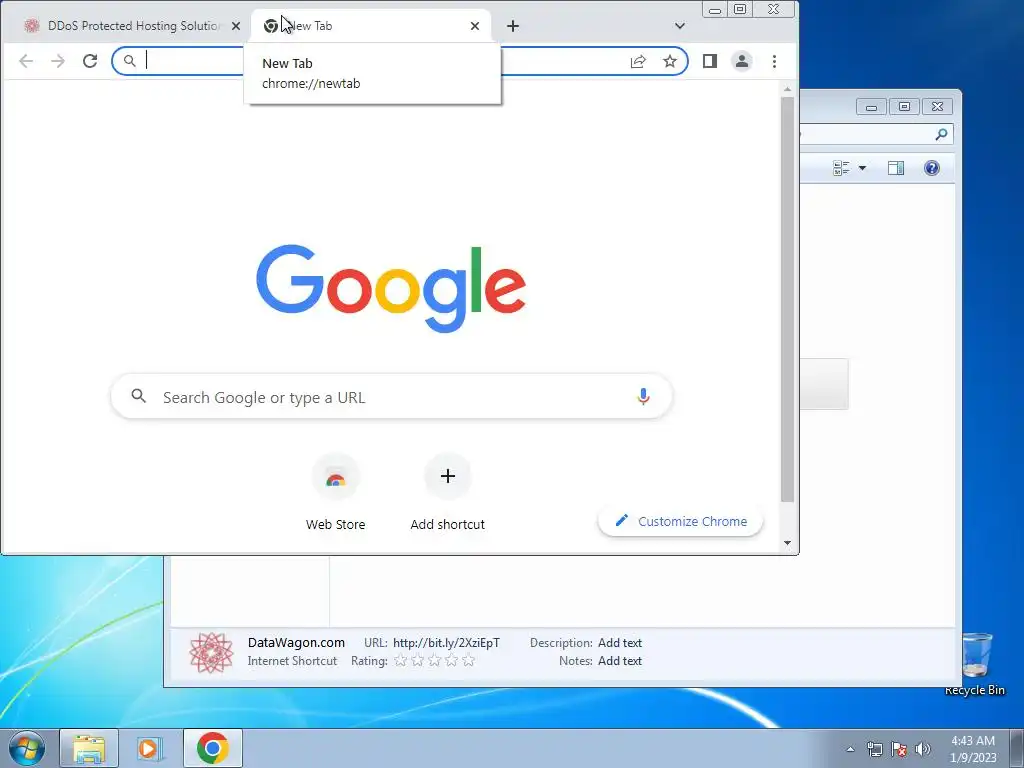
Task: Open the Windows Start menu orb
Action: click(27, 748)
